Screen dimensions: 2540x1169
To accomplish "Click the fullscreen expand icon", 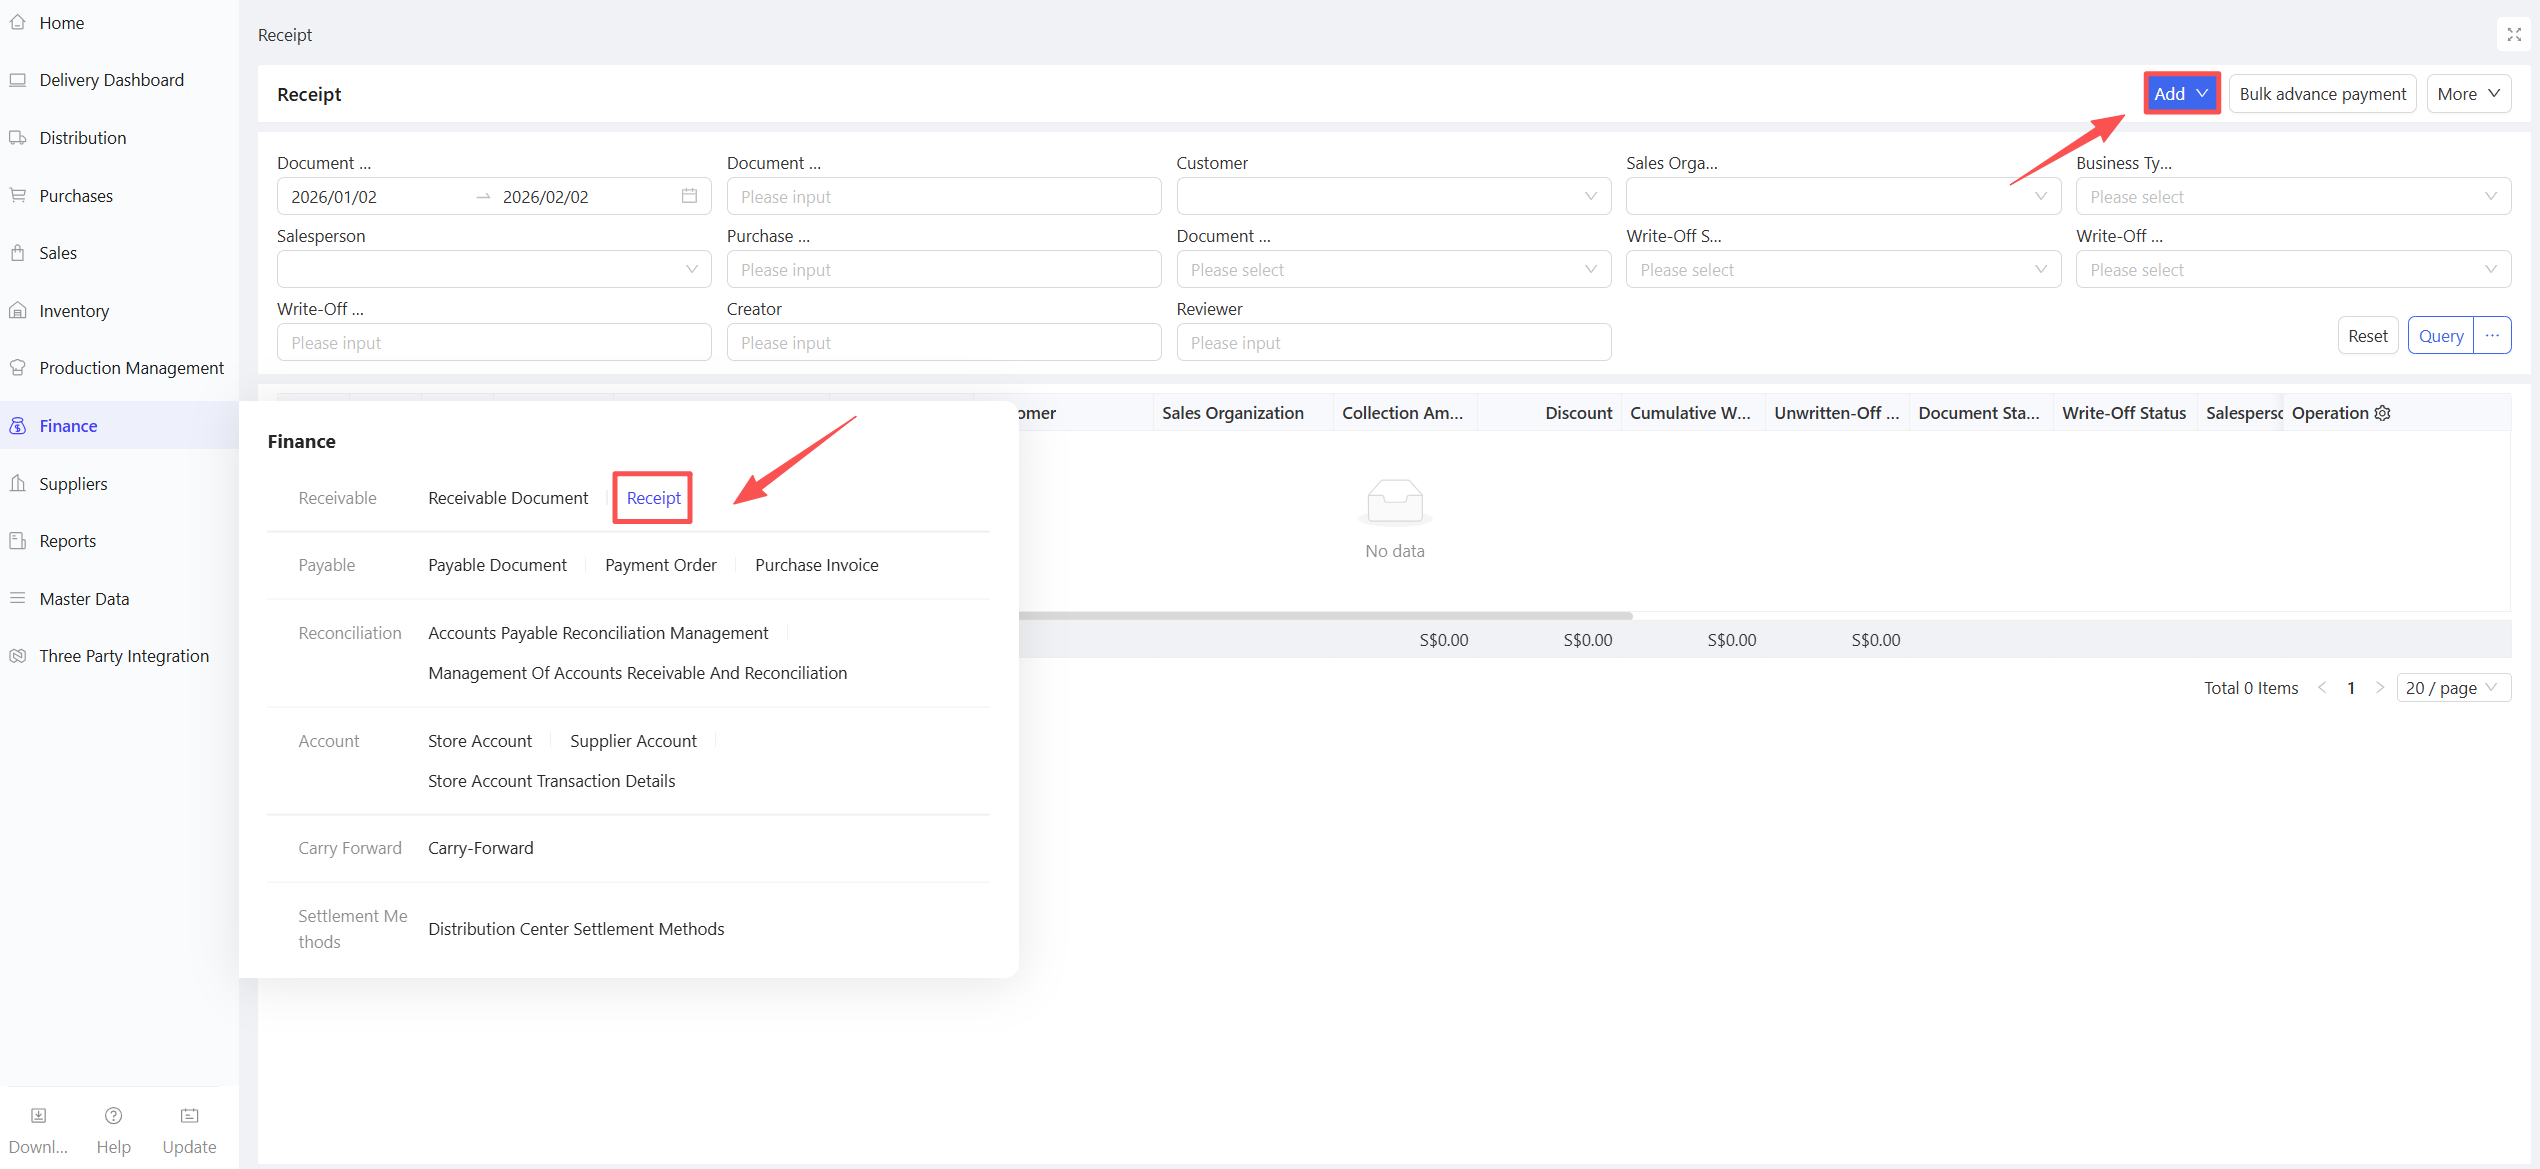I will point(2513,35).
